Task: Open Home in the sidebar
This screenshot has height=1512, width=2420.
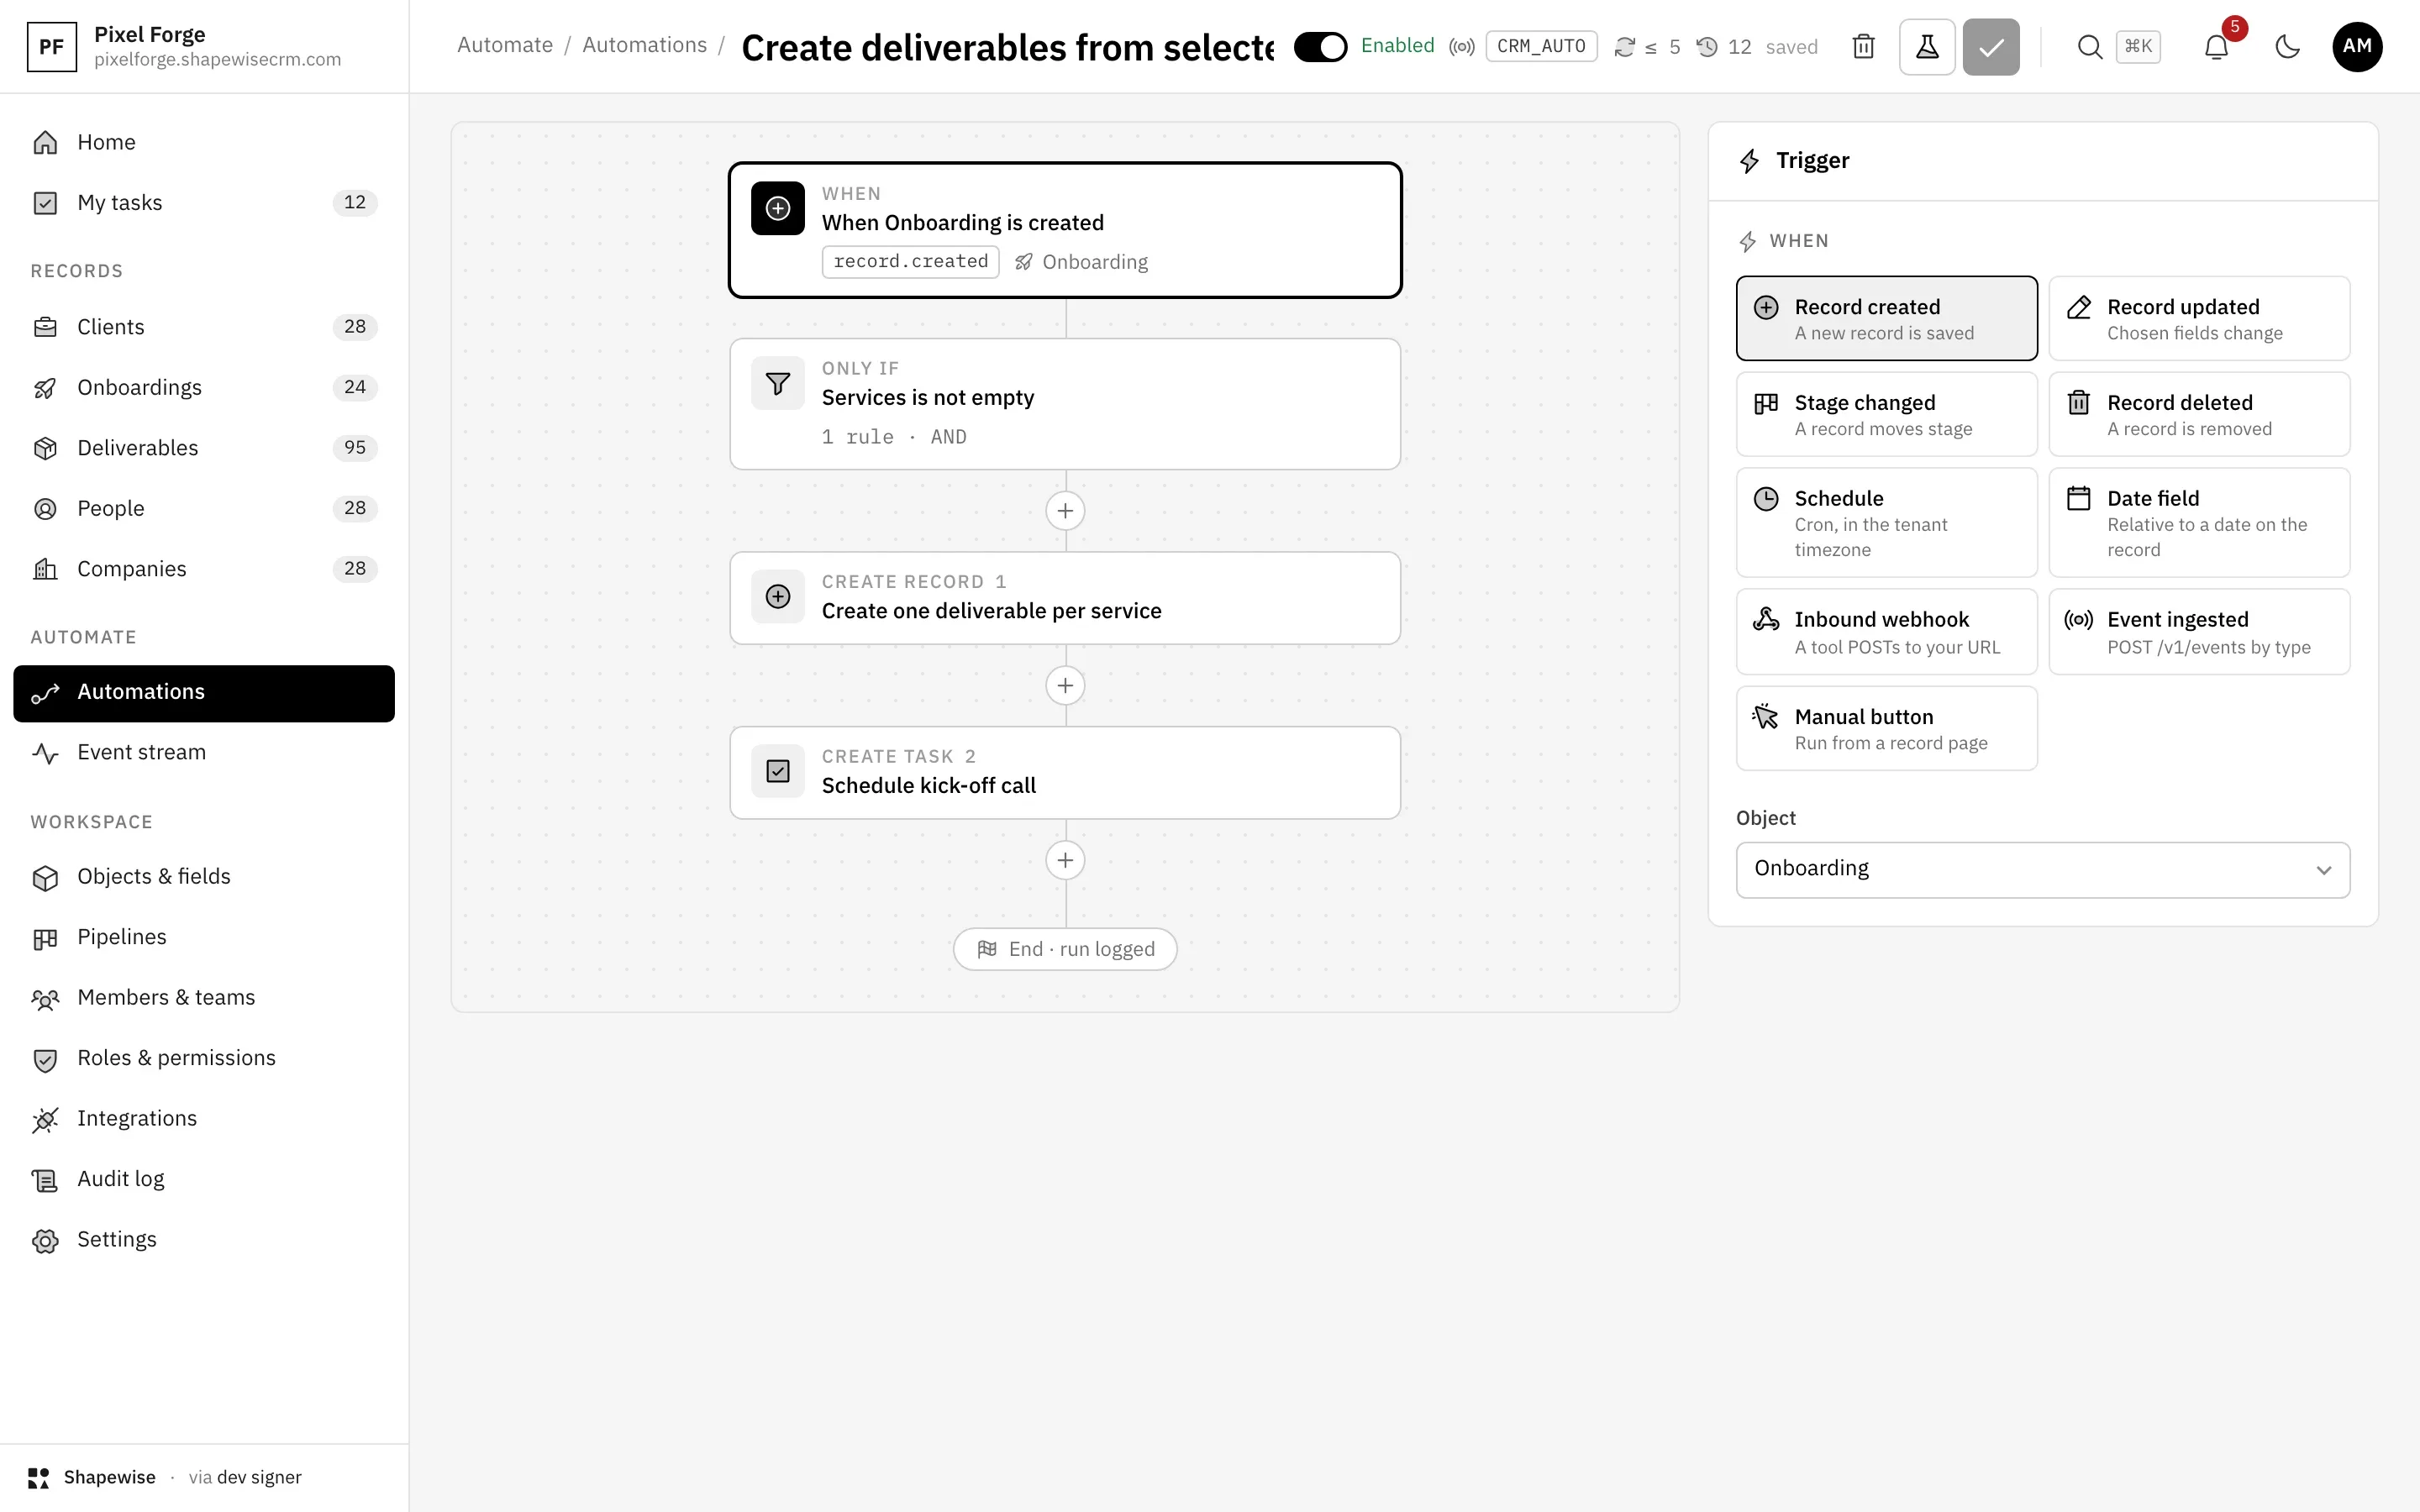Action: click(x=204, y=143)
